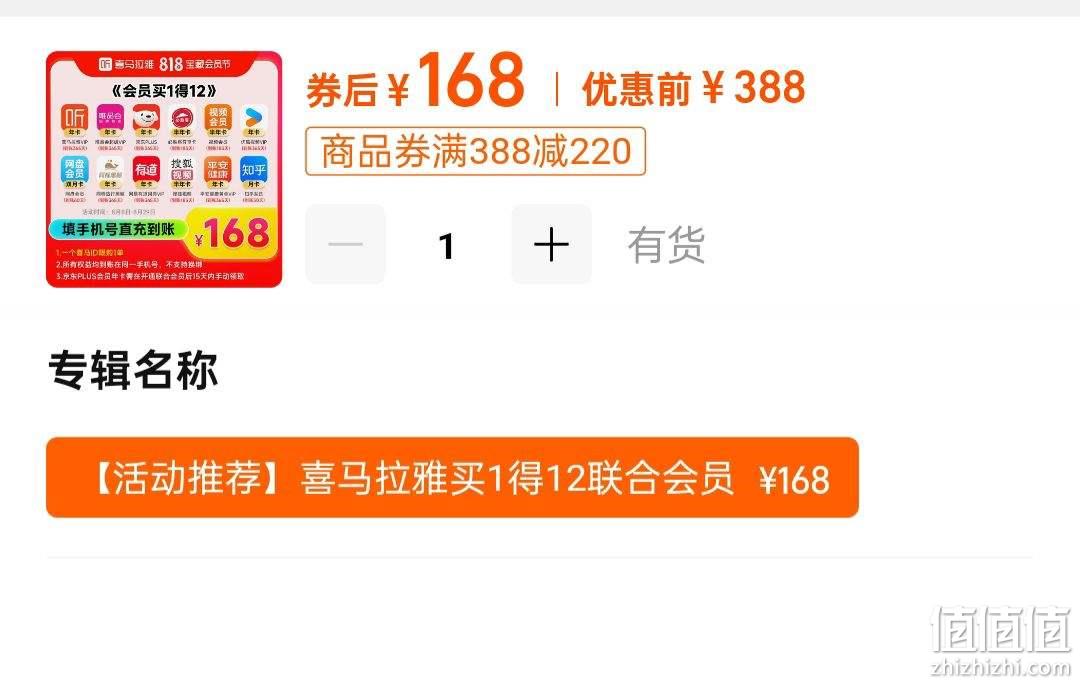Viewport: 1080px width, 685px height.
Task: Click the 平安健康 orange icon
Action: [218, 169]
